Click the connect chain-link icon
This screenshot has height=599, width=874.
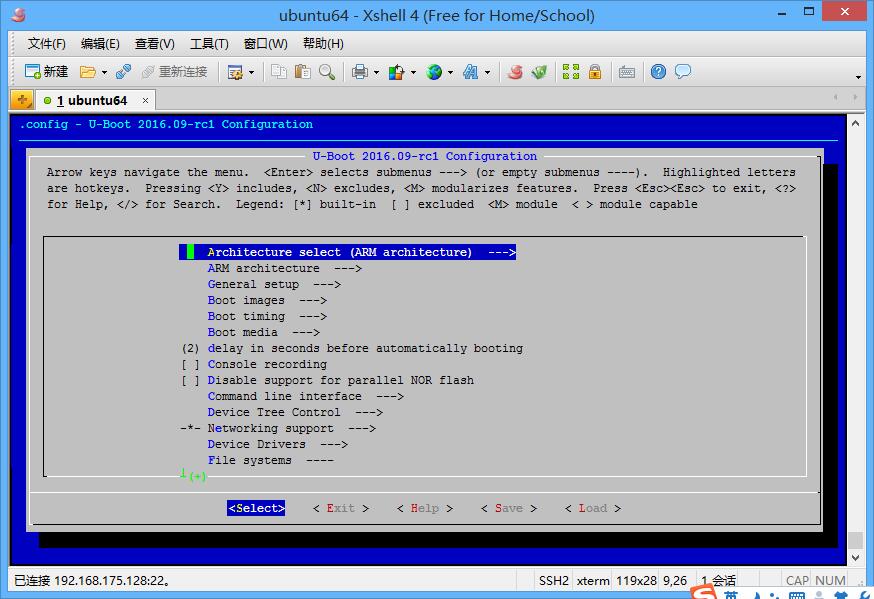123,72
